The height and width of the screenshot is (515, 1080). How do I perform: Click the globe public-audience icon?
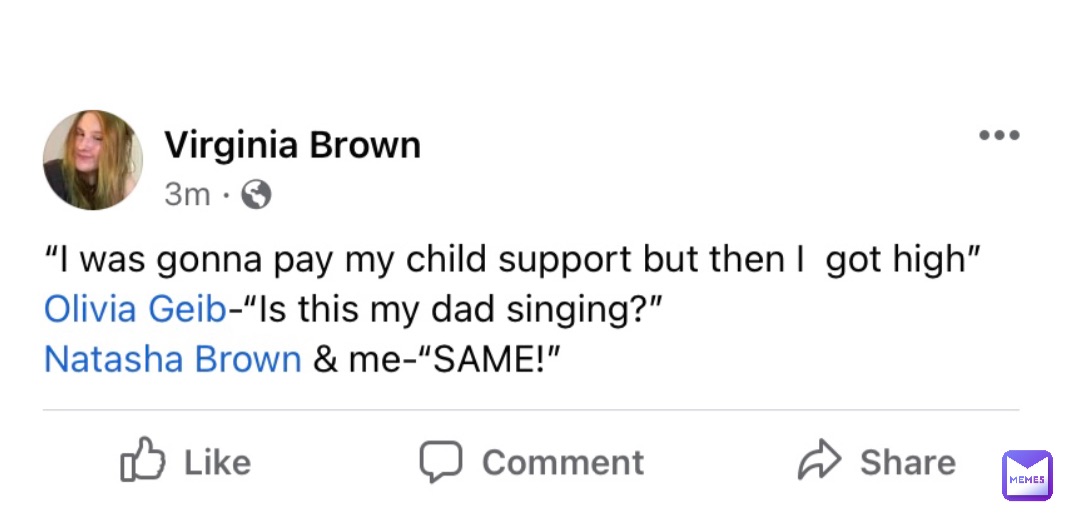point(256,194)
